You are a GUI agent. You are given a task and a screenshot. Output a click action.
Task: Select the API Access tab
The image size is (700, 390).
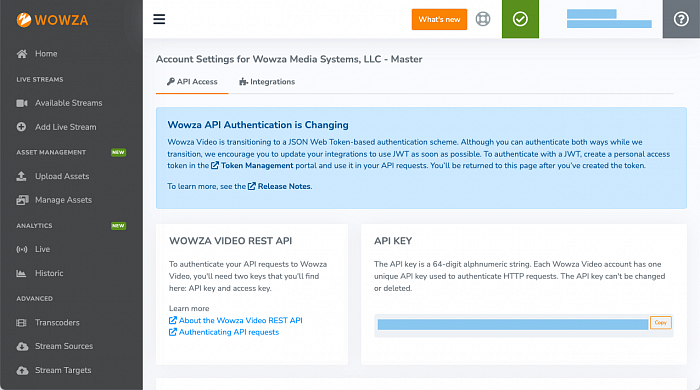click(x=192, y=82)
